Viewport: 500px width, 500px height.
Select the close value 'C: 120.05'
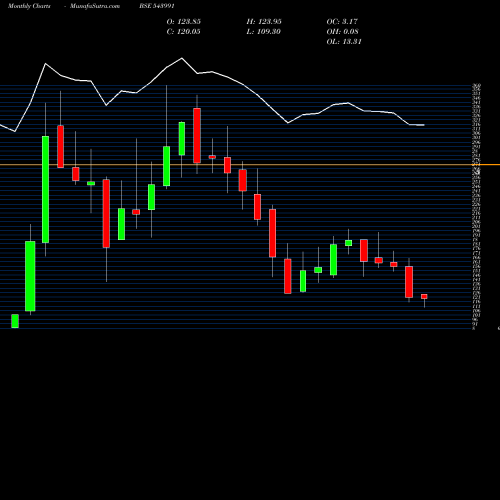[x=184, y=32]
